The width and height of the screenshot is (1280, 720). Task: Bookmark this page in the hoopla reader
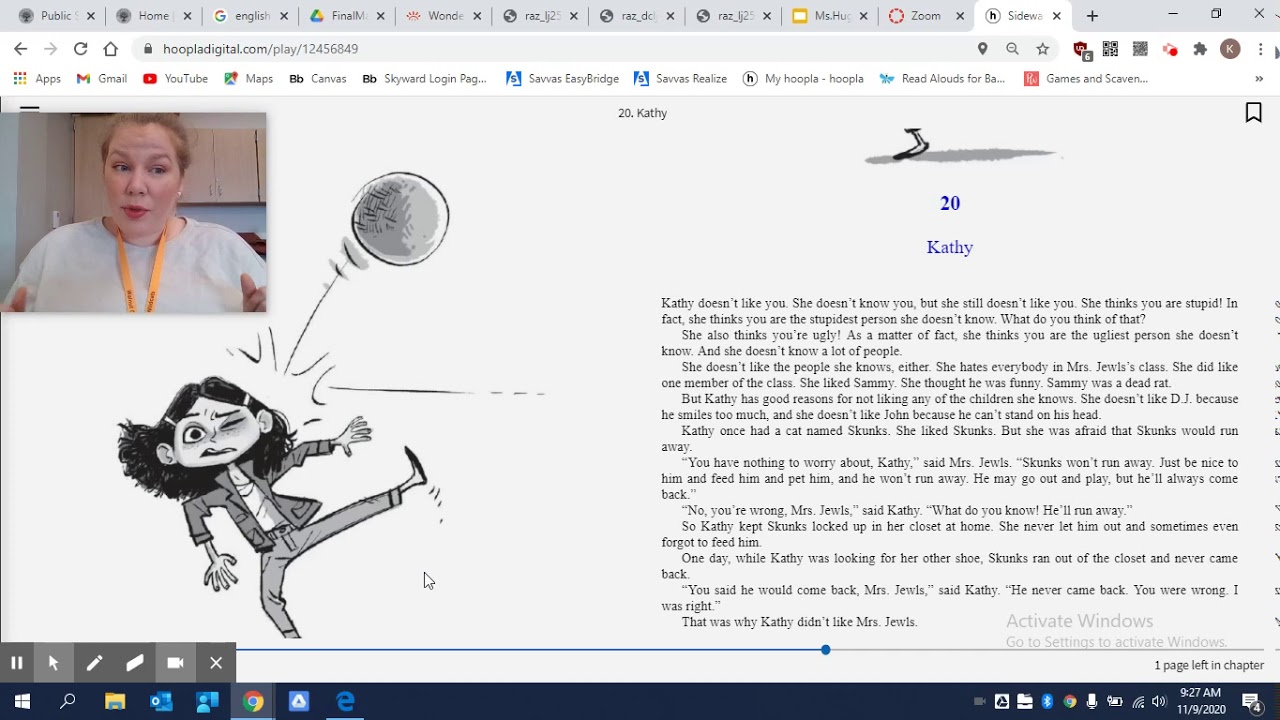click(1253, 113)
